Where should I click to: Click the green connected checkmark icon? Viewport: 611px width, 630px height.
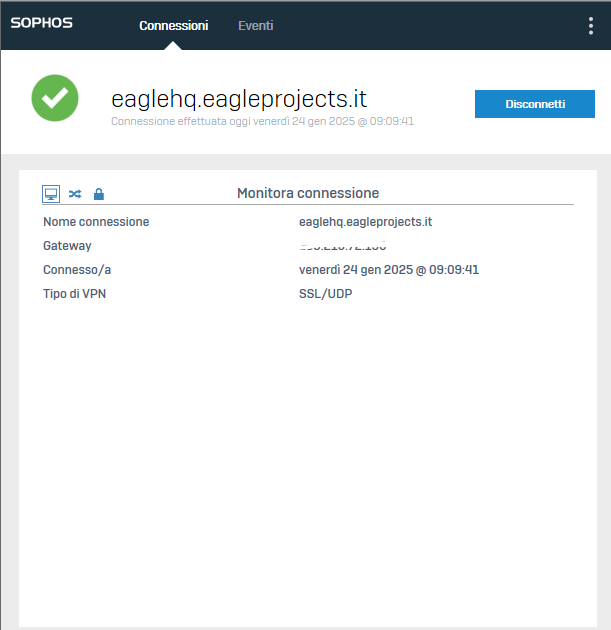[x=55, y=98]
